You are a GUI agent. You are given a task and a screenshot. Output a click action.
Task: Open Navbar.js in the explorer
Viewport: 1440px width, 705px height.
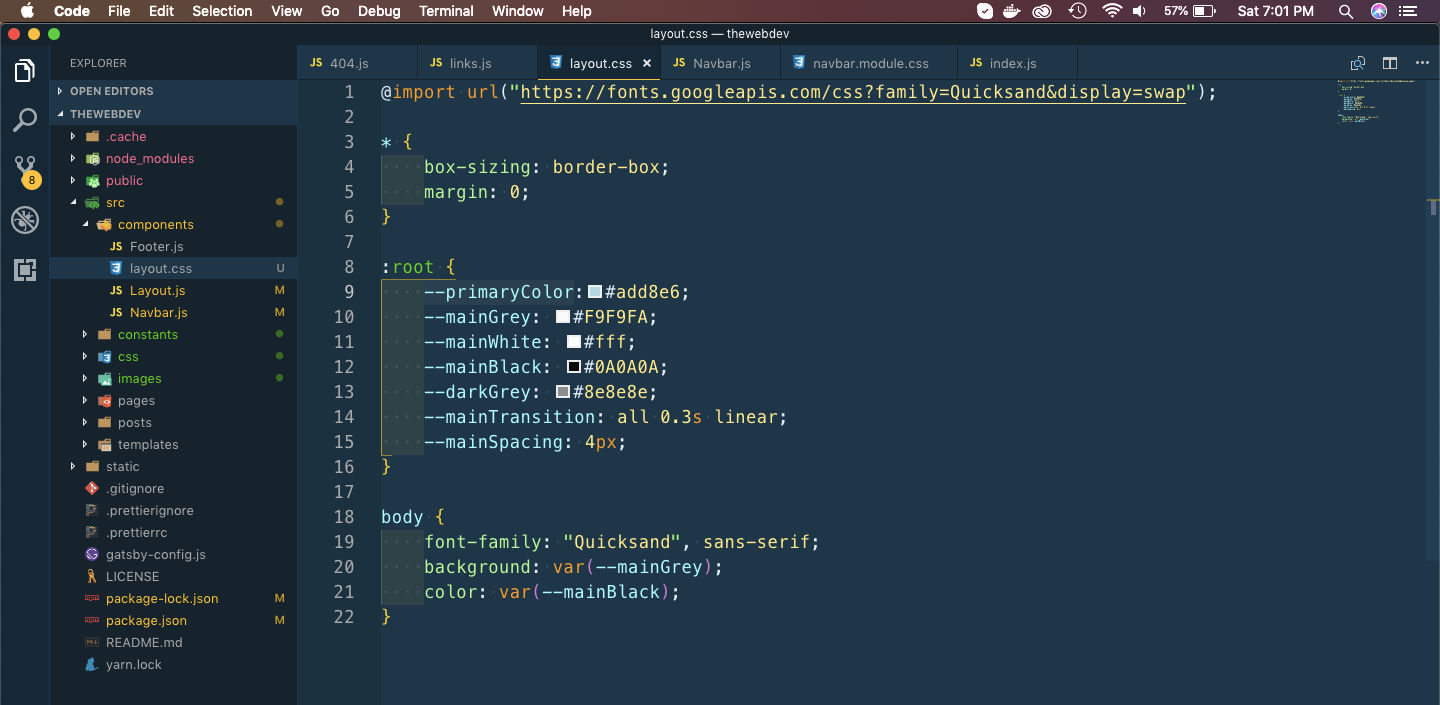[158, 312]
